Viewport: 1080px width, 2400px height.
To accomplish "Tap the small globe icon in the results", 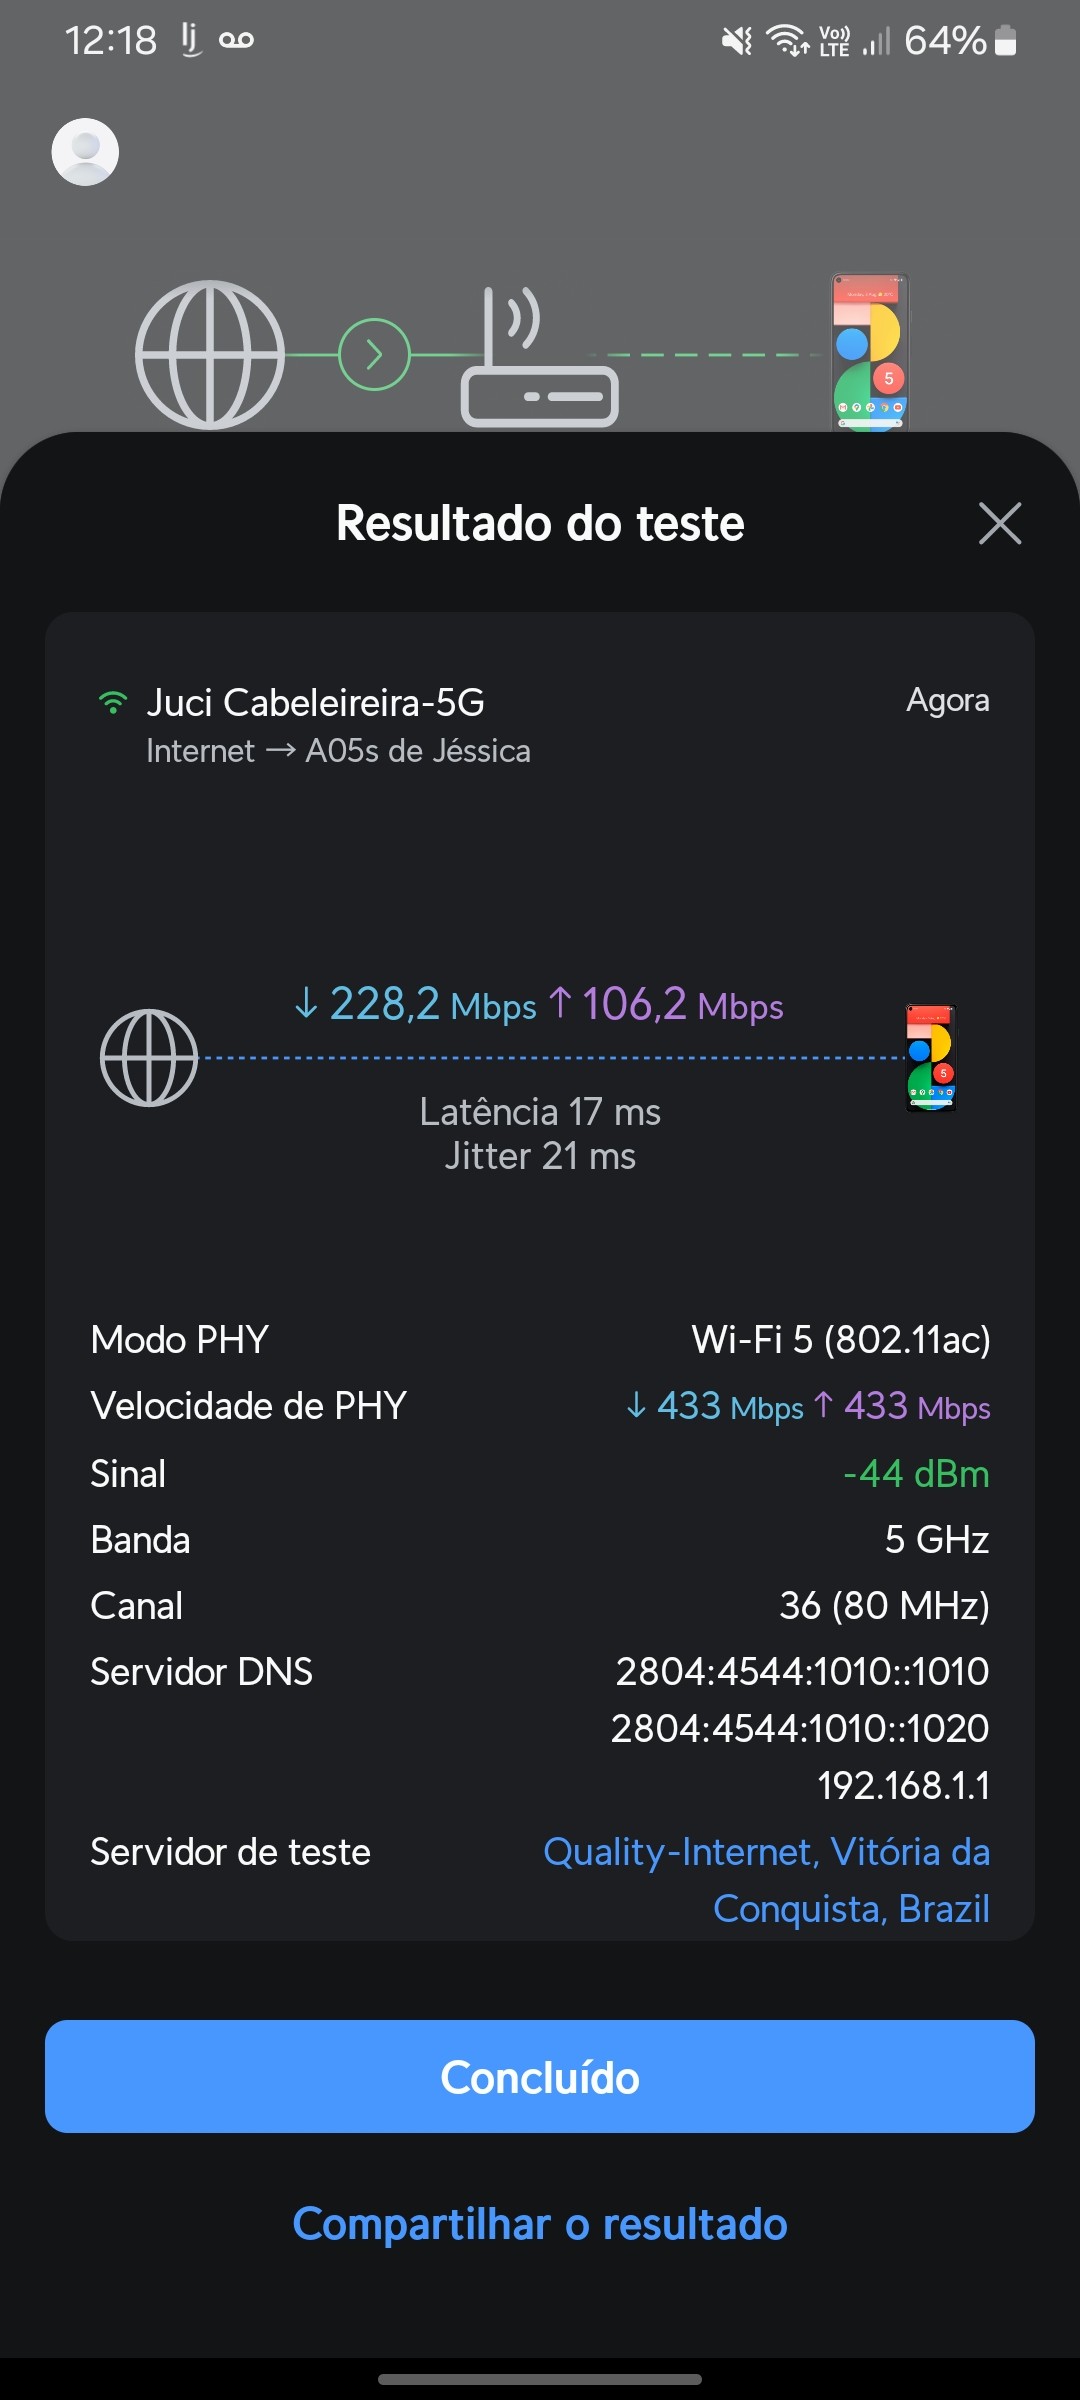I will coord(149,1058).
